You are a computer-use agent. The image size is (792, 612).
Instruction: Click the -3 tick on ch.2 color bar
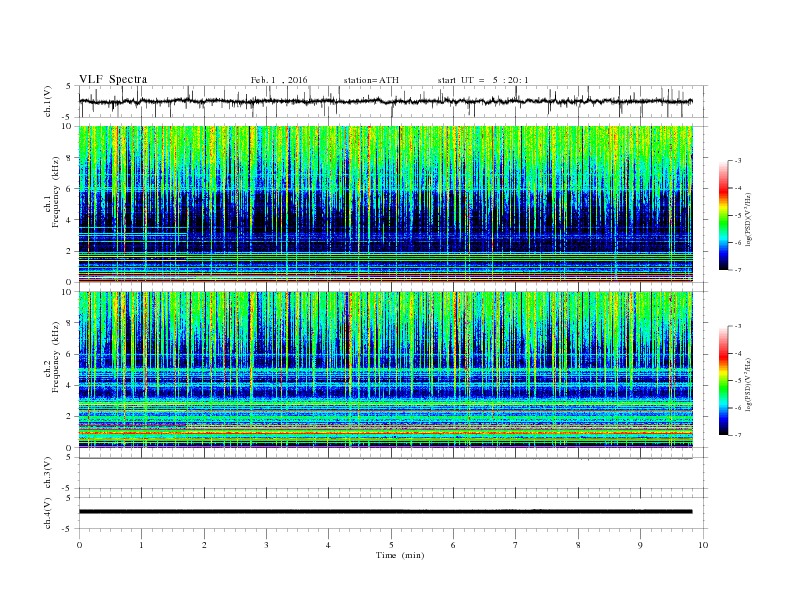pos(737,326)
